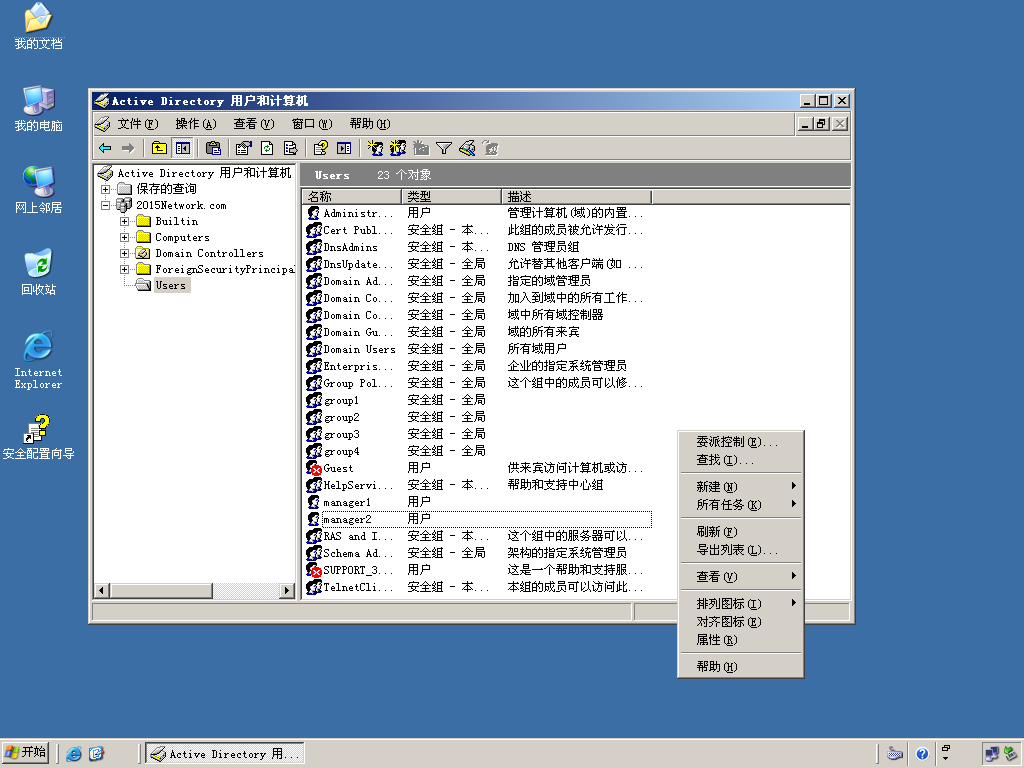This screenshot has height=768, width=1024.
Task: Choose 查找(I) from context menu
Action: click(741, 460)
